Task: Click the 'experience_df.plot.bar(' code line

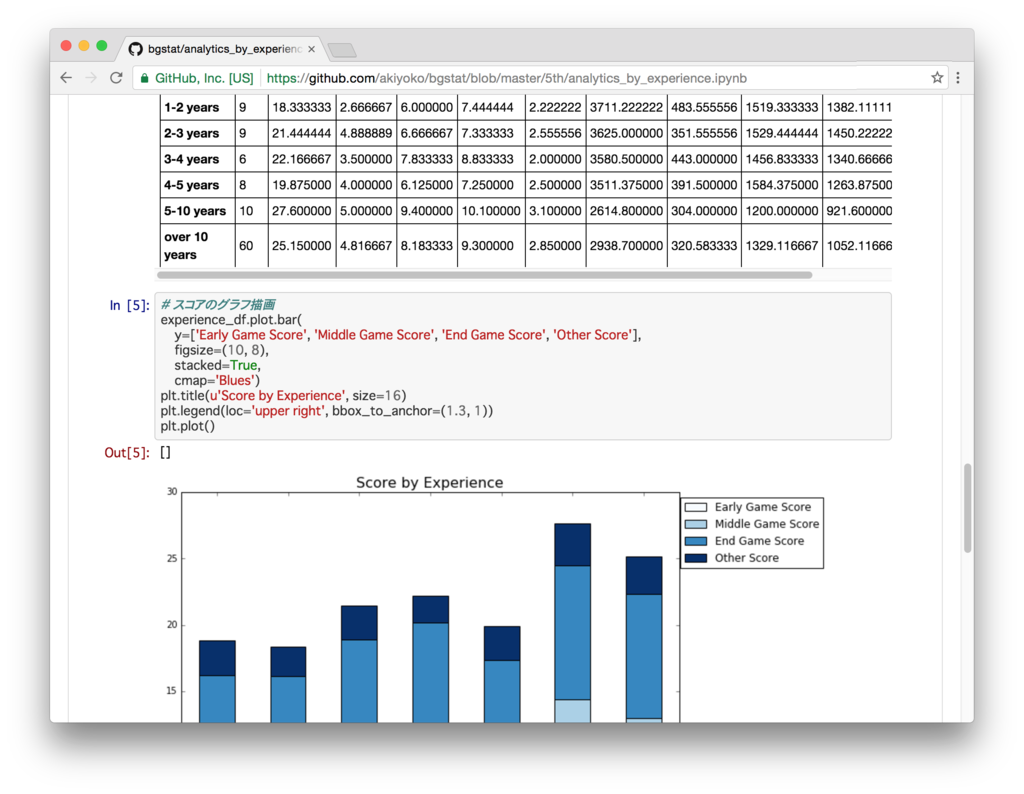Action: click(x=231, y=320)
